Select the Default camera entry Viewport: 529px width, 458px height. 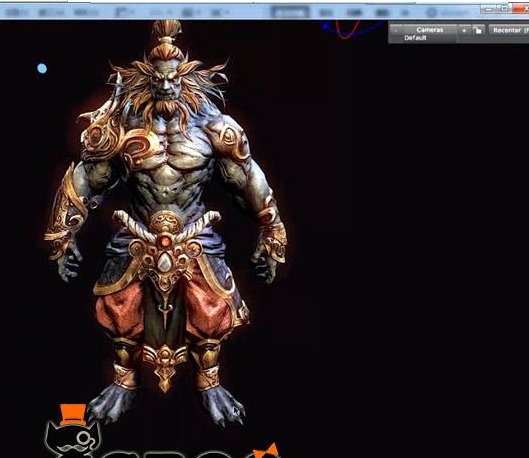tap(415, 38)
